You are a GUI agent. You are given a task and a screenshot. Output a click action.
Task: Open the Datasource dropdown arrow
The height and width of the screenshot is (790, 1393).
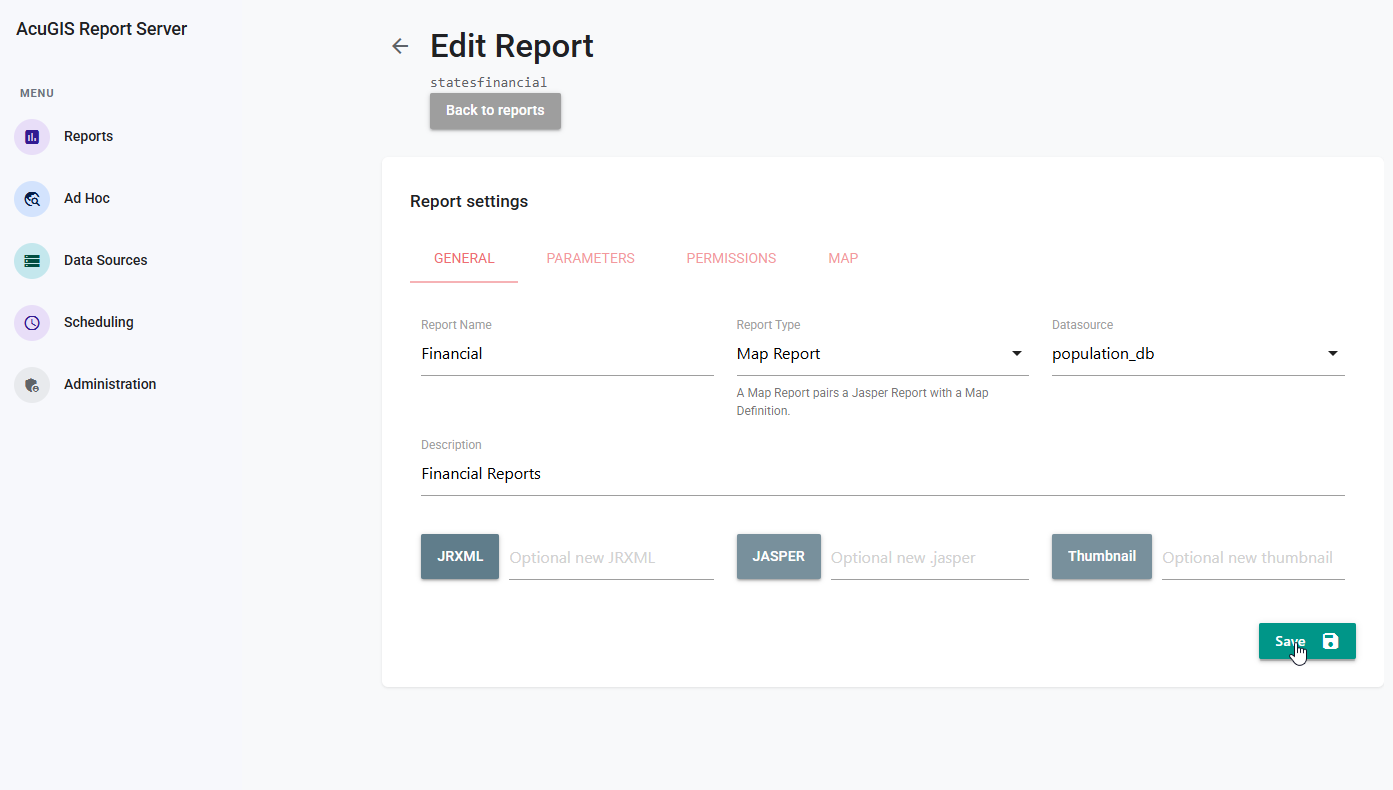point(1333,354)
